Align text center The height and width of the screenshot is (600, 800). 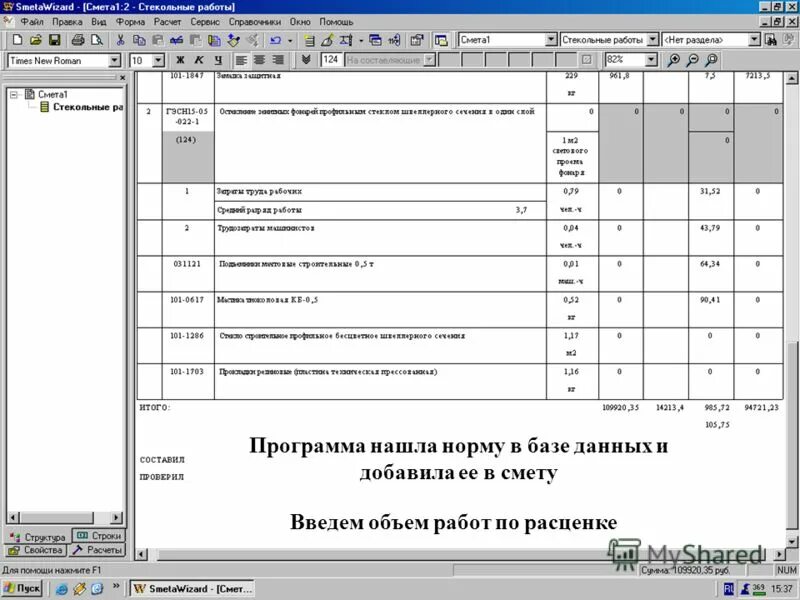pos(260,60)
